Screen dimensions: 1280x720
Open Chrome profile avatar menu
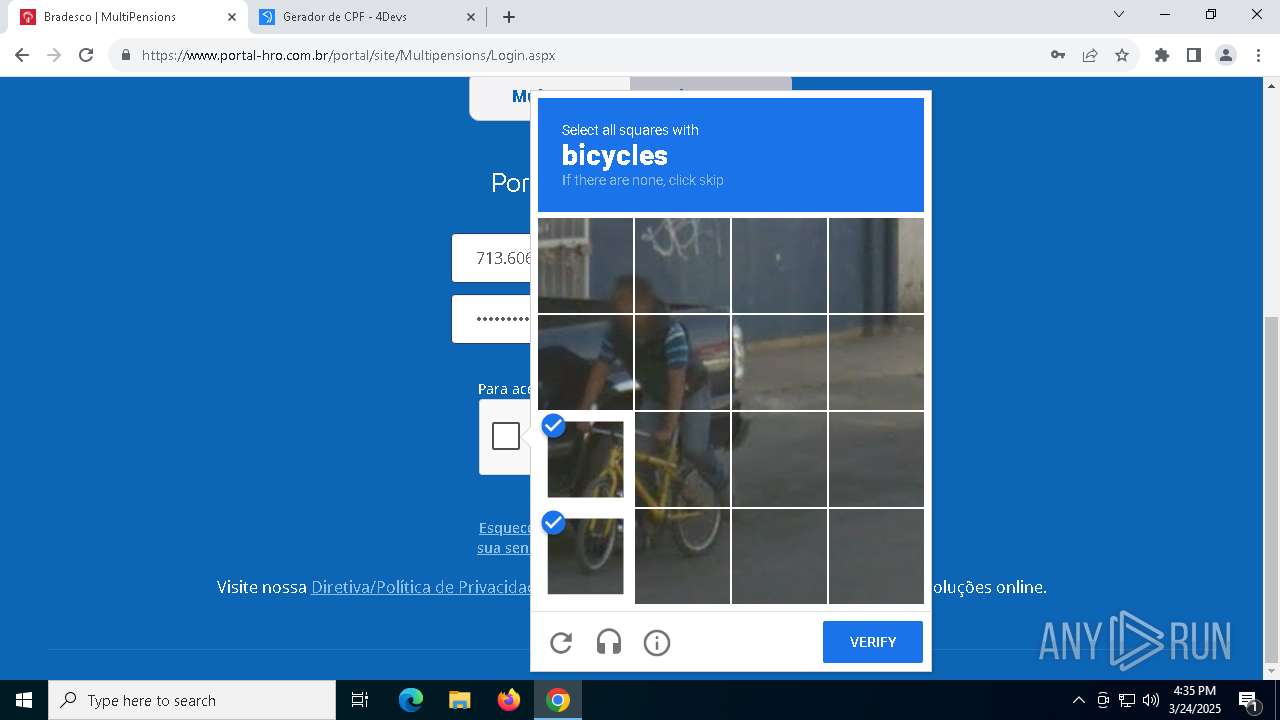click(1226, 55)
